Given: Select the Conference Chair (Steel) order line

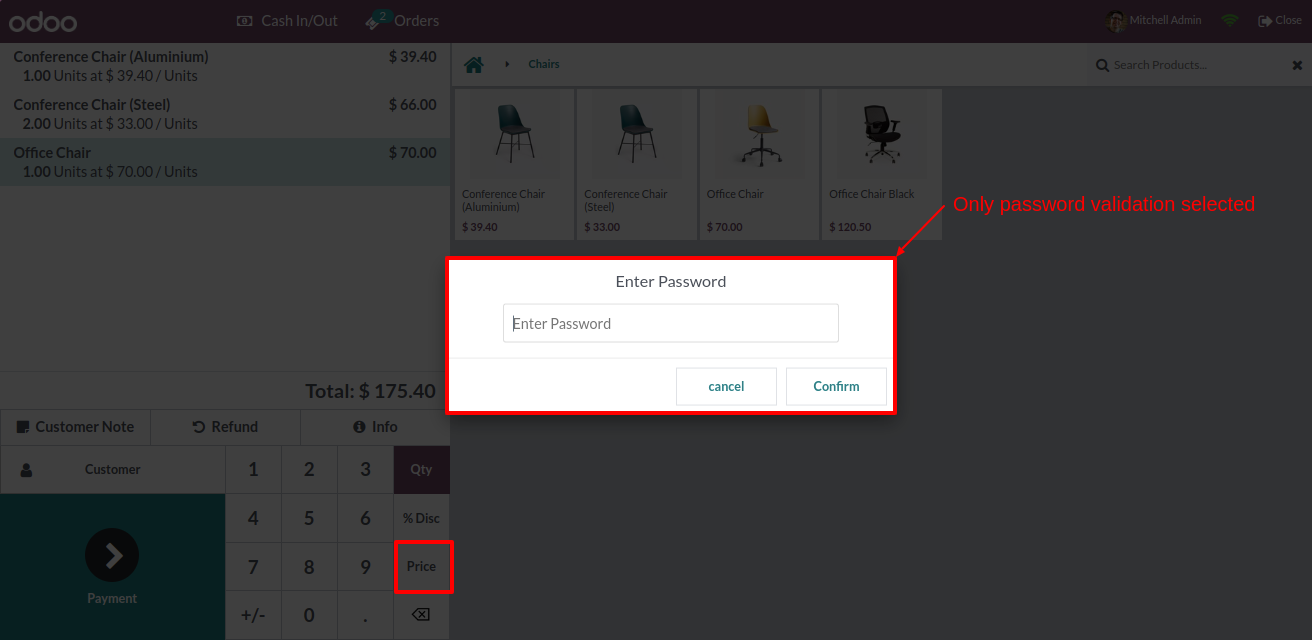Looking at the screenshot, I should (x=225, y=114).
